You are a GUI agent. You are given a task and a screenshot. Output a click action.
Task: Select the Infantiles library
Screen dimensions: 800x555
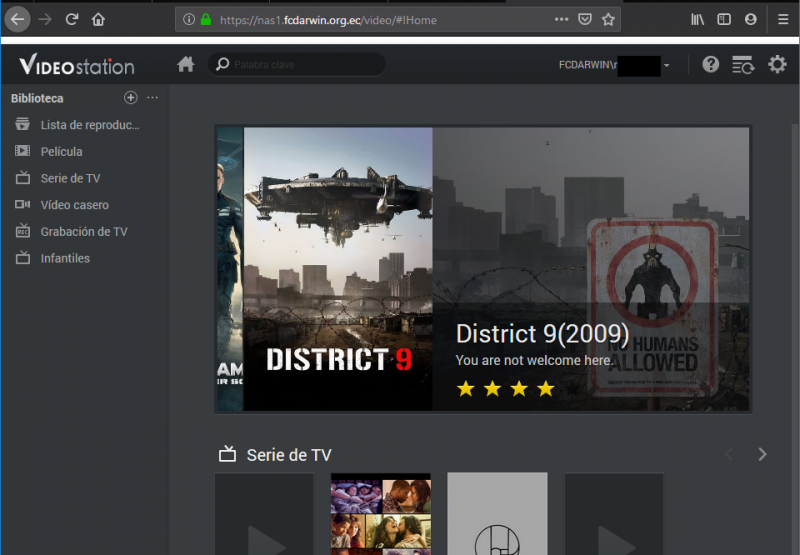(84, 258)
